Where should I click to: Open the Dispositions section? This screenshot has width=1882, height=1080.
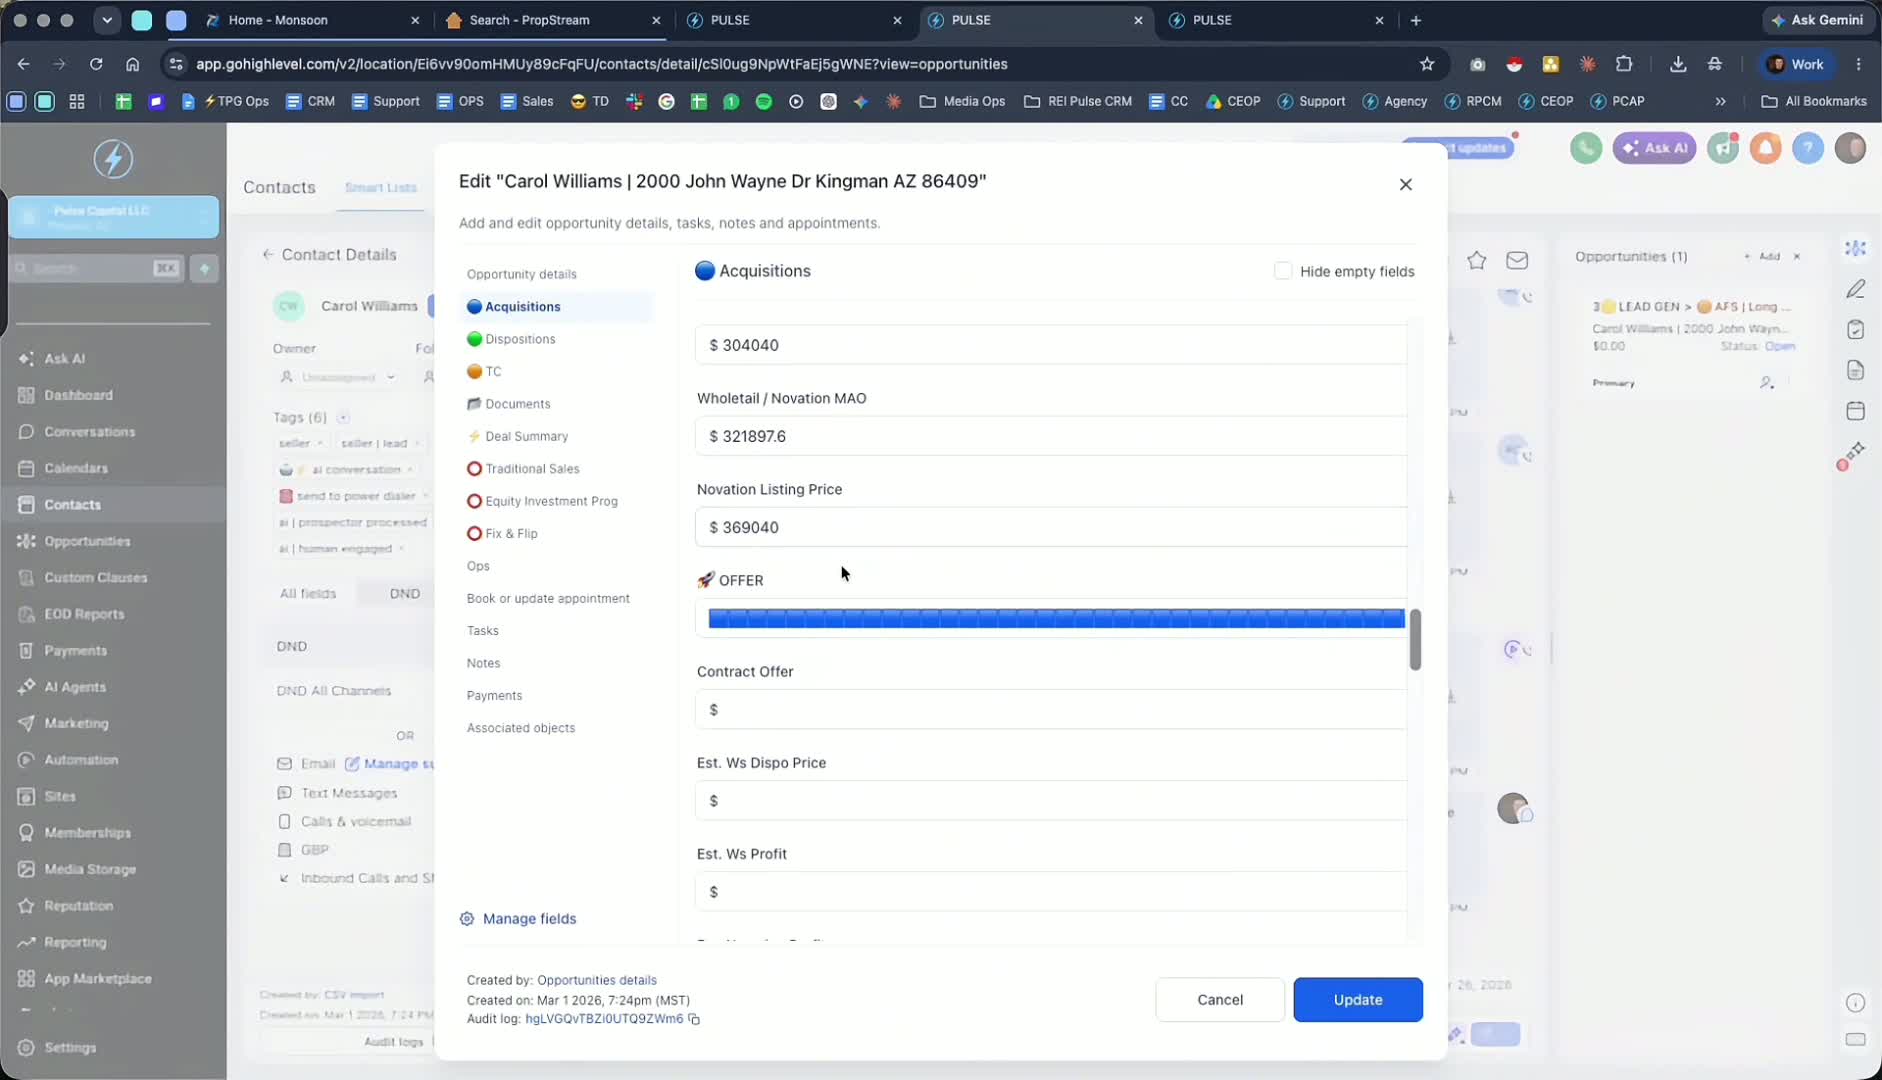[511, 339]
